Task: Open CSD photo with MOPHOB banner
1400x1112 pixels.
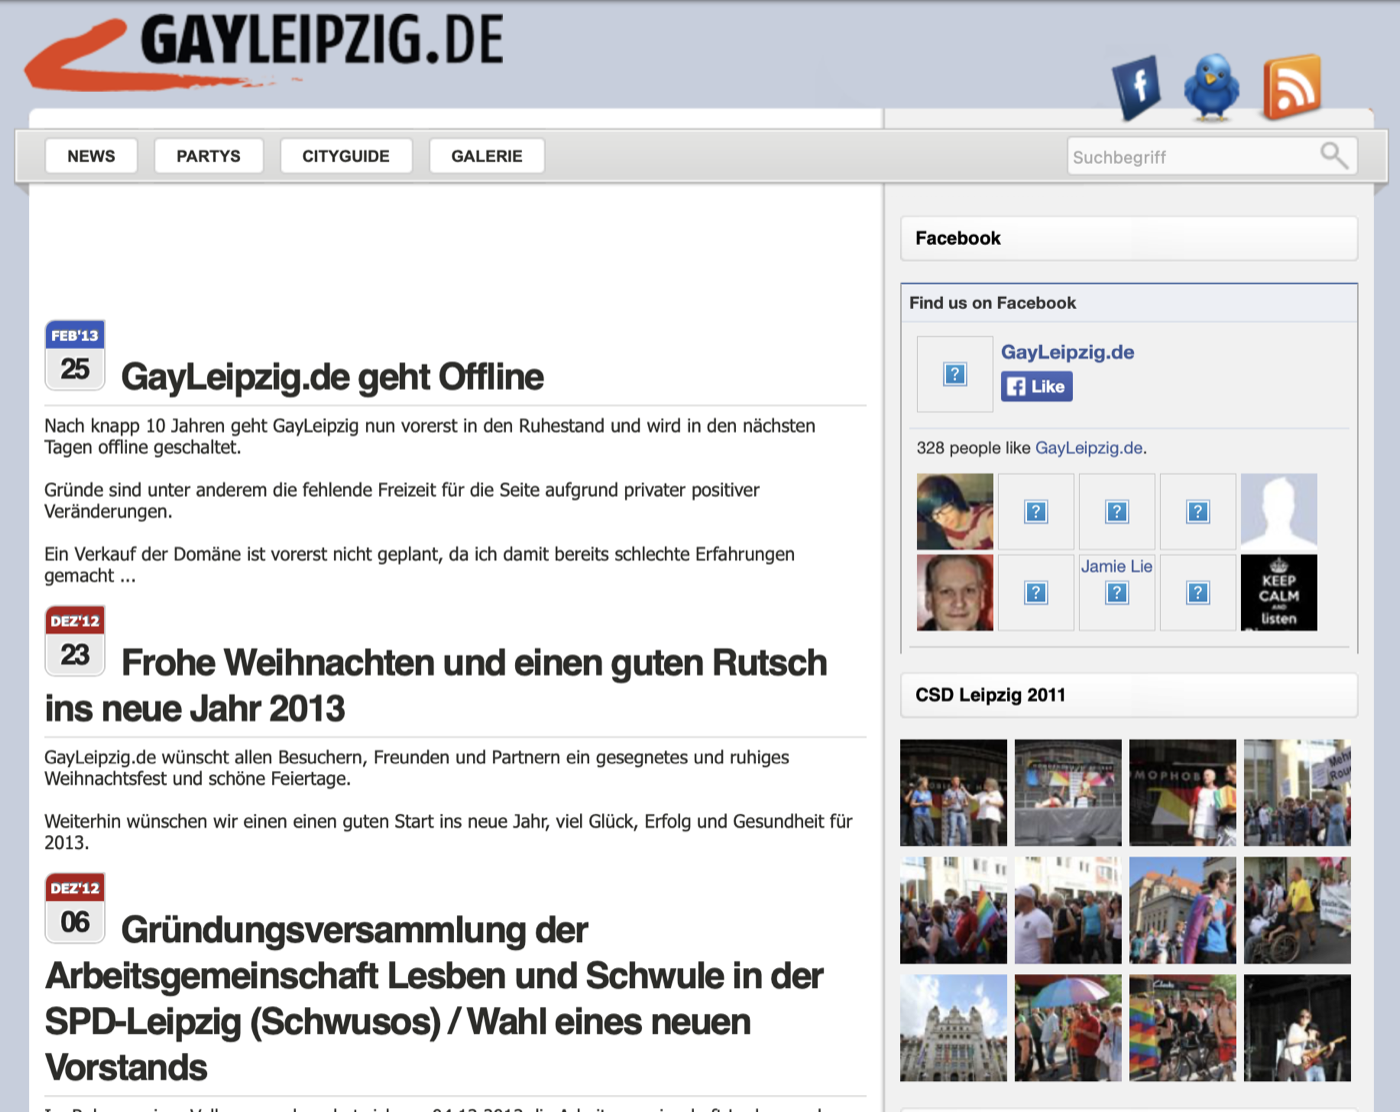Action: tap(1183, 793)
